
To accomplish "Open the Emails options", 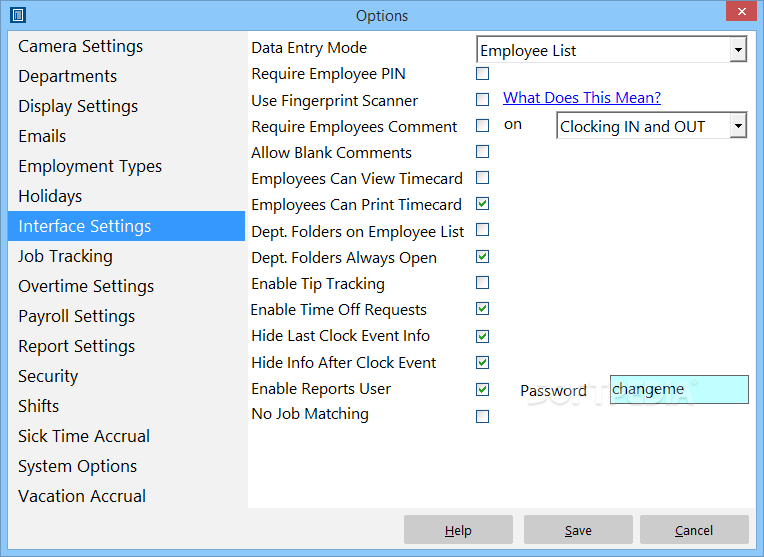I will click(x=126, y=136).
